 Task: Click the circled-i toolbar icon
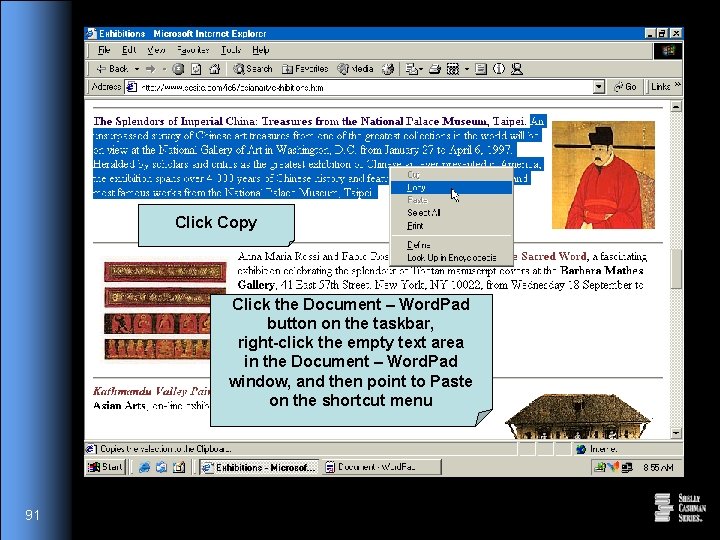click(499, 69)
